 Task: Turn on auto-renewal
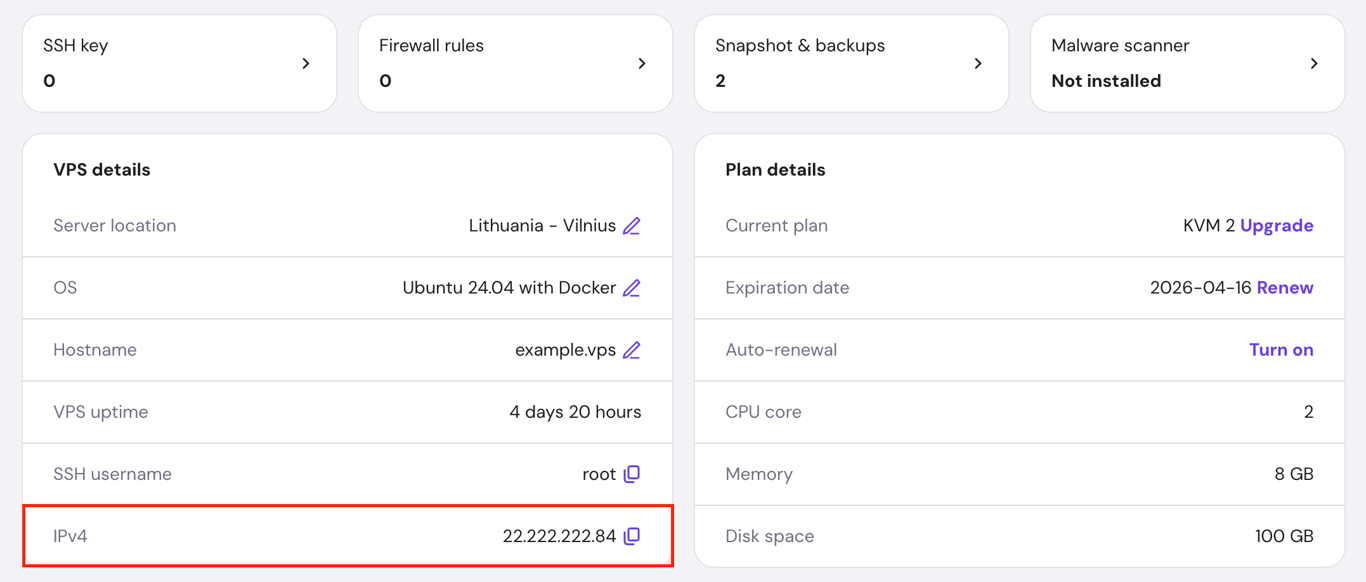[1281, 350]
